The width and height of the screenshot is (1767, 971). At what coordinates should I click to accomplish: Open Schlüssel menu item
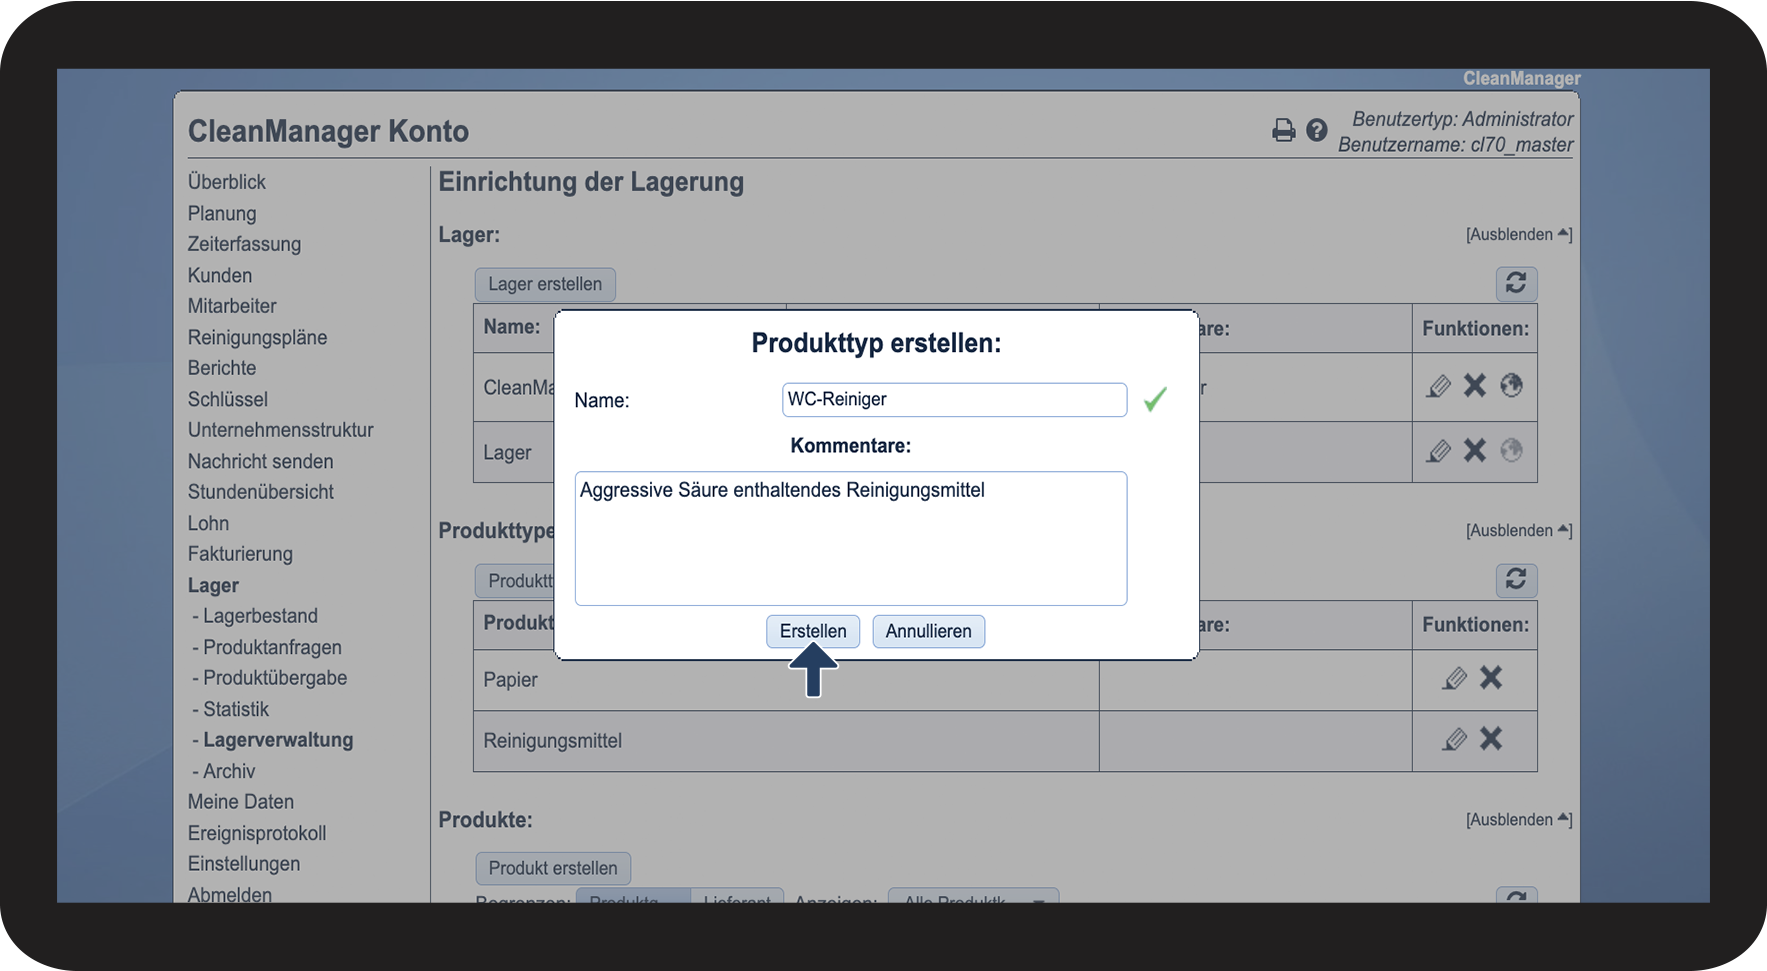pyautogui.click(x=228, y=399)
